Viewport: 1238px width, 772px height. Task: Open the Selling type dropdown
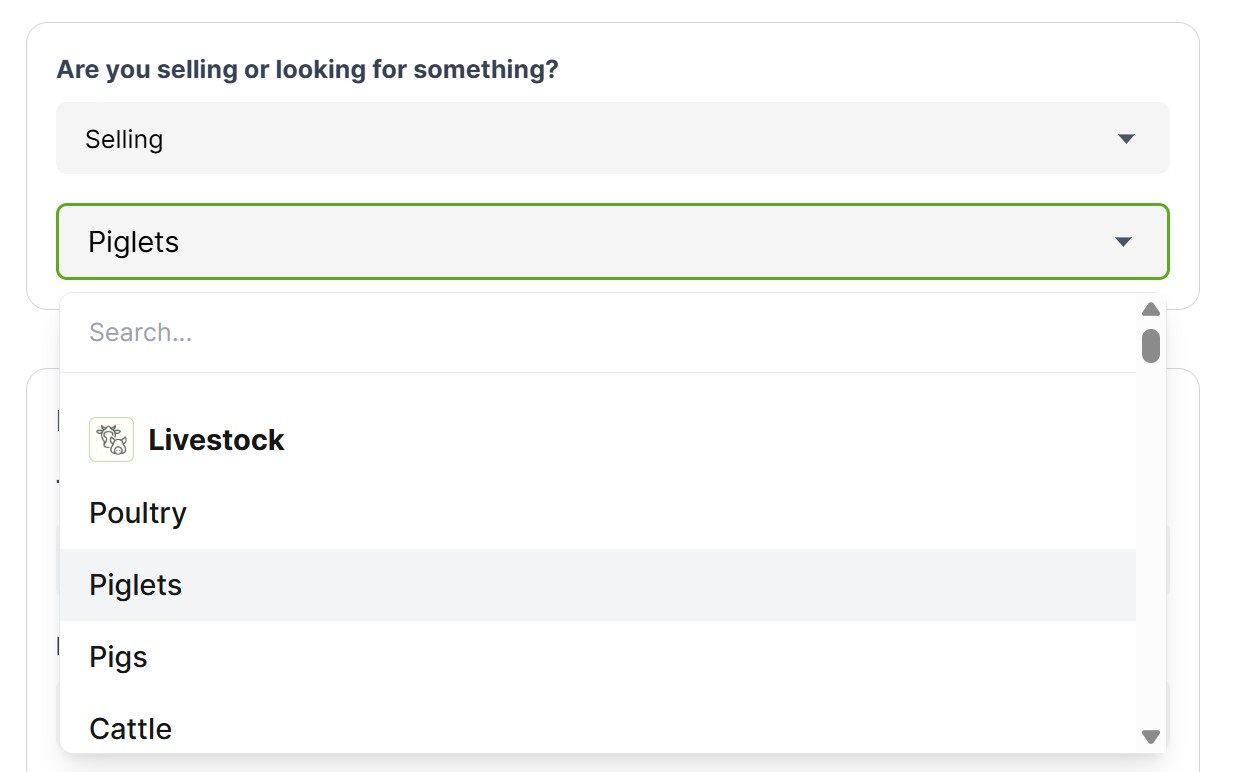click(x=612, y=138)
